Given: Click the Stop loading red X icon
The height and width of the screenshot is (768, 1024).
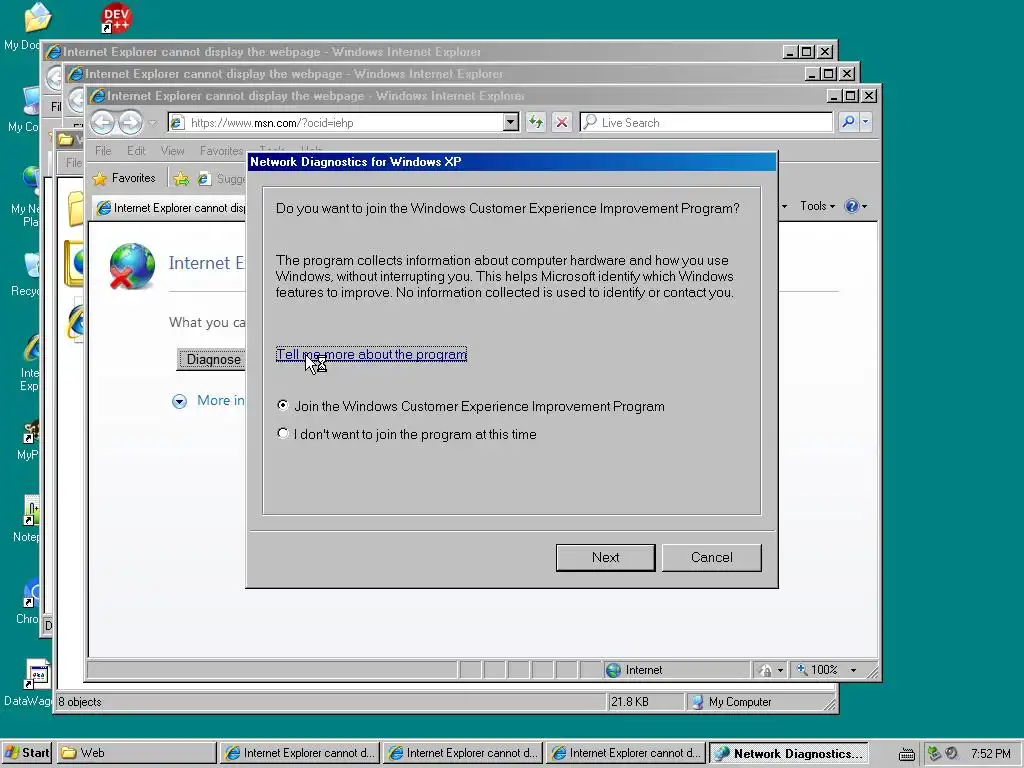Looking at the screenshot, I should (x=562, y=122).
